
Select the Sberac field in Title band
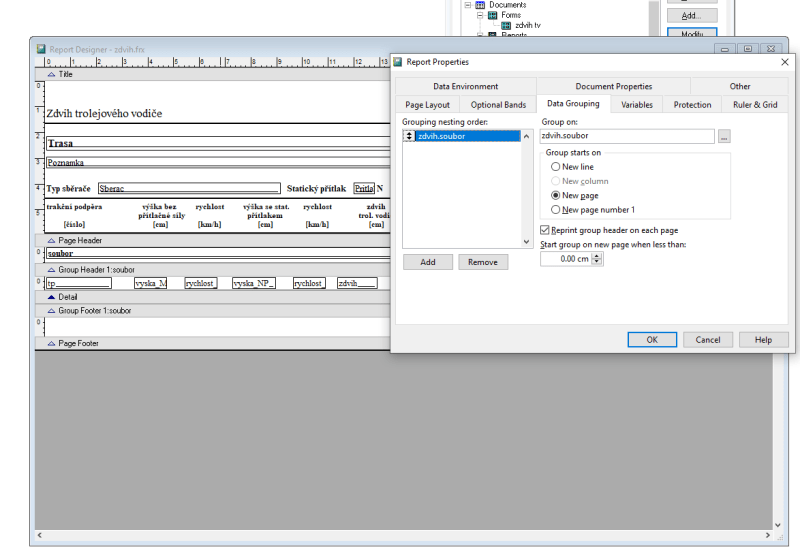point(189,189)
